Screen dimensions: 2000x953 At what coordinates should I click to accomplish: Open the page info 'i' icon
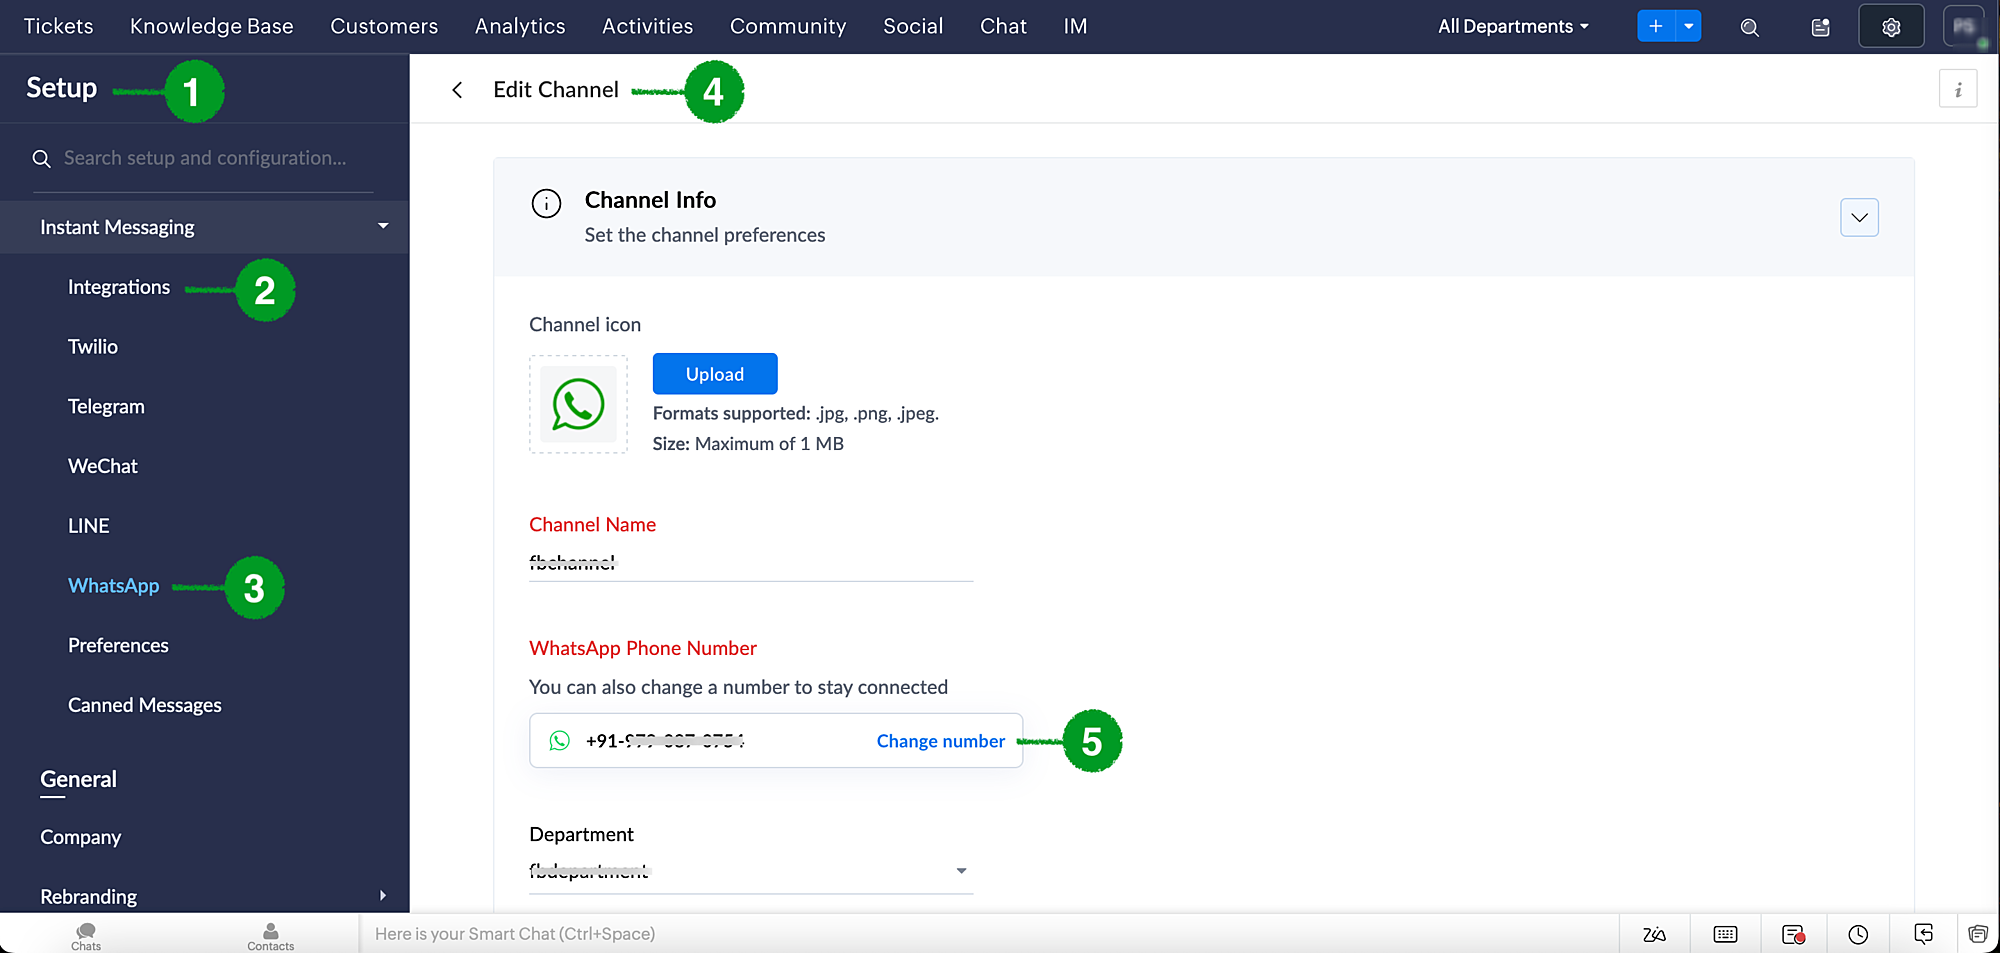(1957, 90)
